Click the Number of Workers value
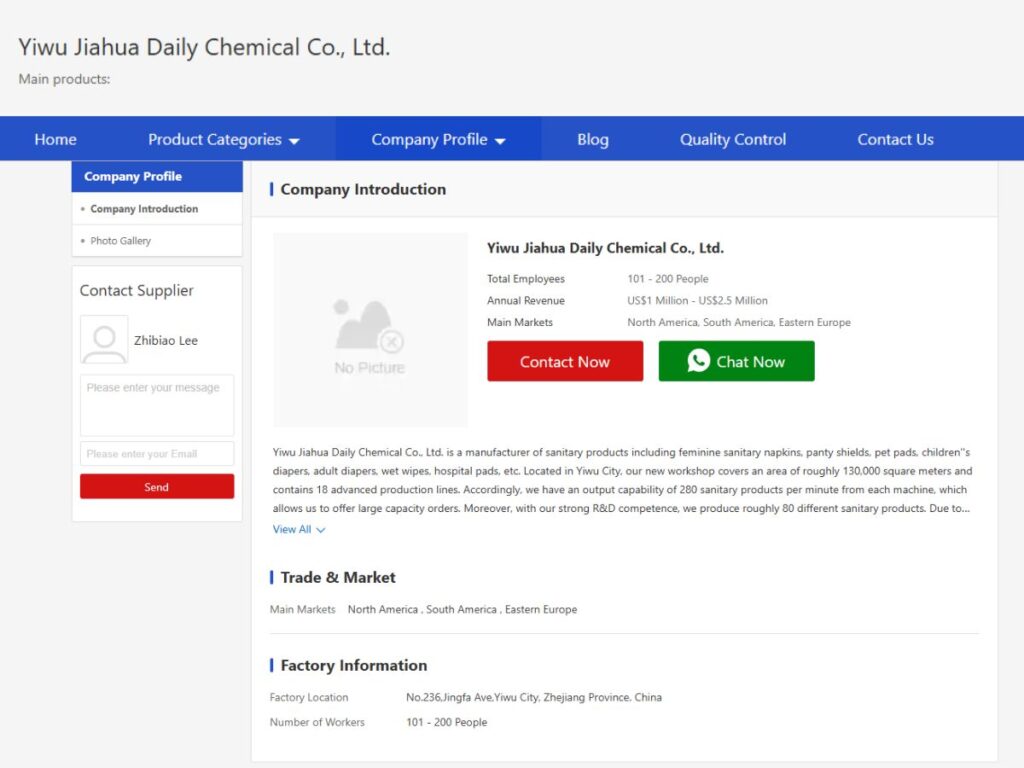Viewport: 1024px width, 768px height. coord(447,722)
